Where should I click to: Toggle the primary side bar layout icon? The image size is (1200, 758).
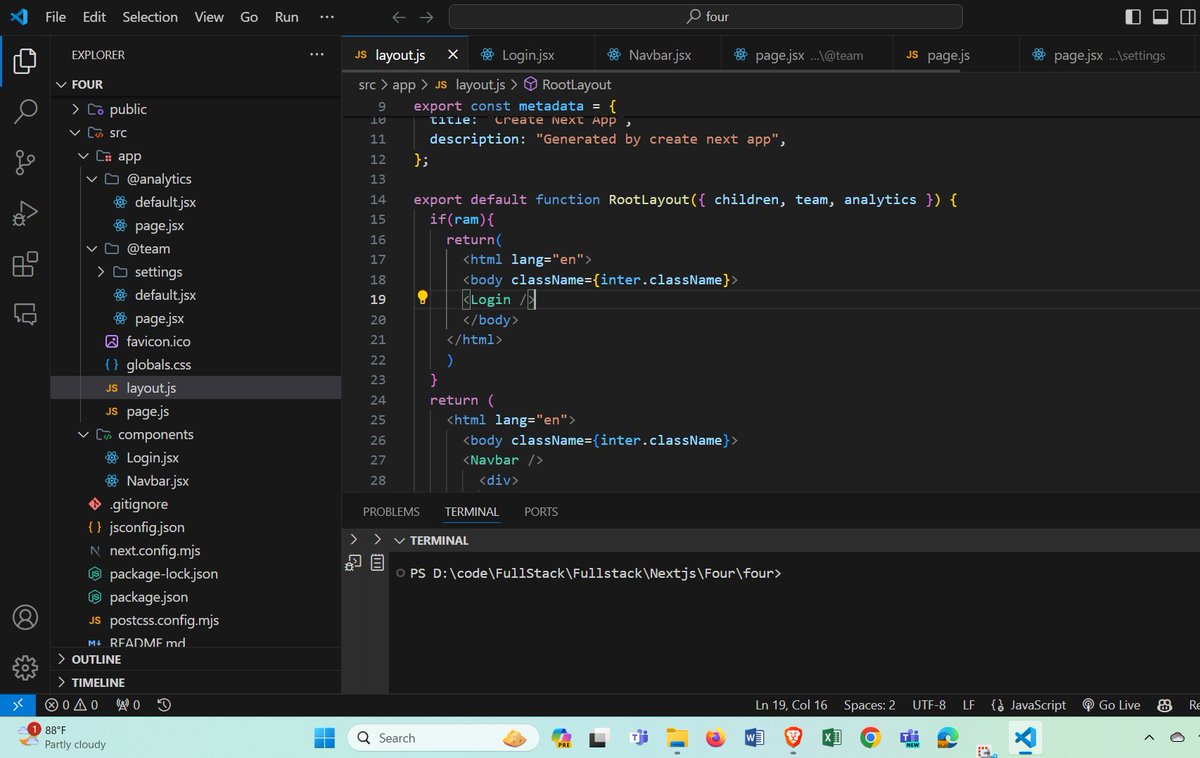1133,17
